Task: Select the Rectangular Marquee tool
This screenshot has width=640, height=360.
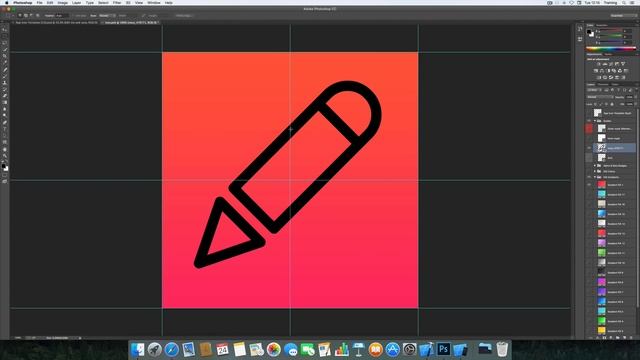Action: pos(4,36)
